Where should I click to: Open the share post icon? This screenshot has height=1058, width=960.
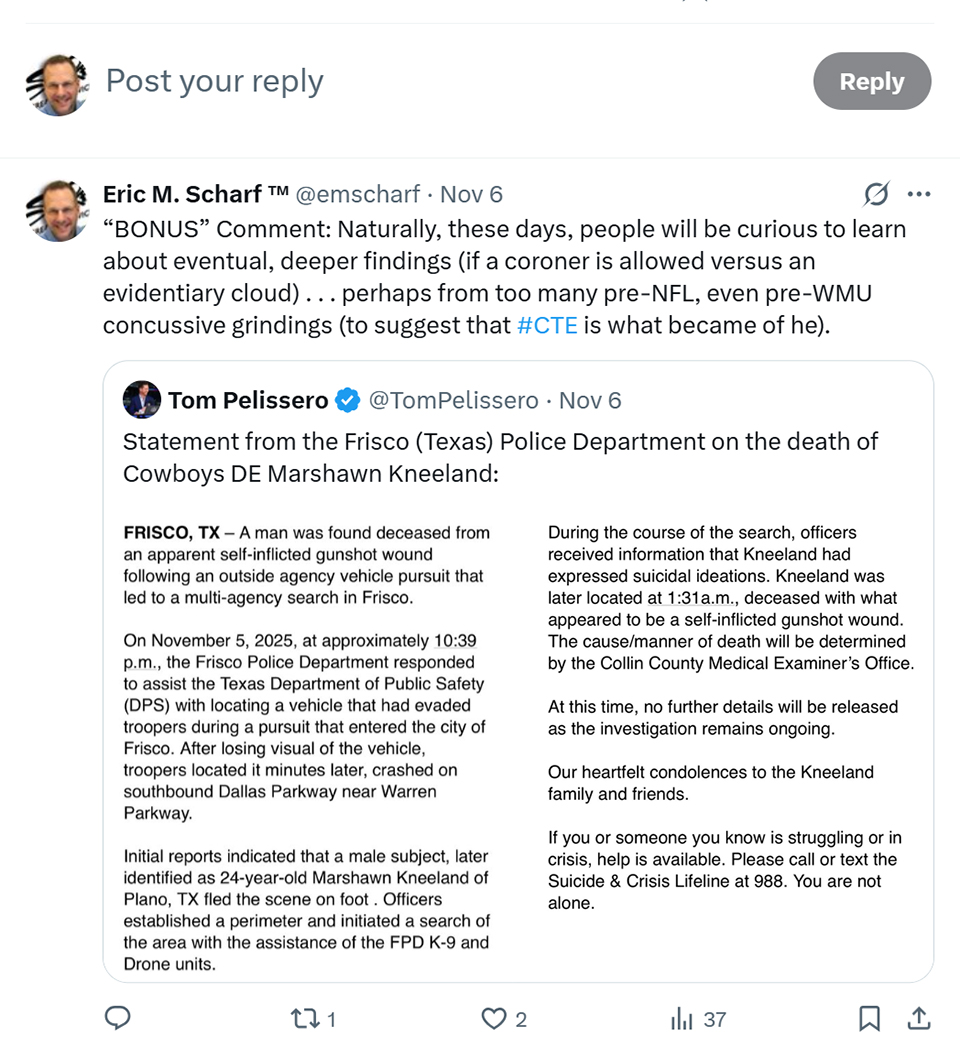(x=918, y=1019)
